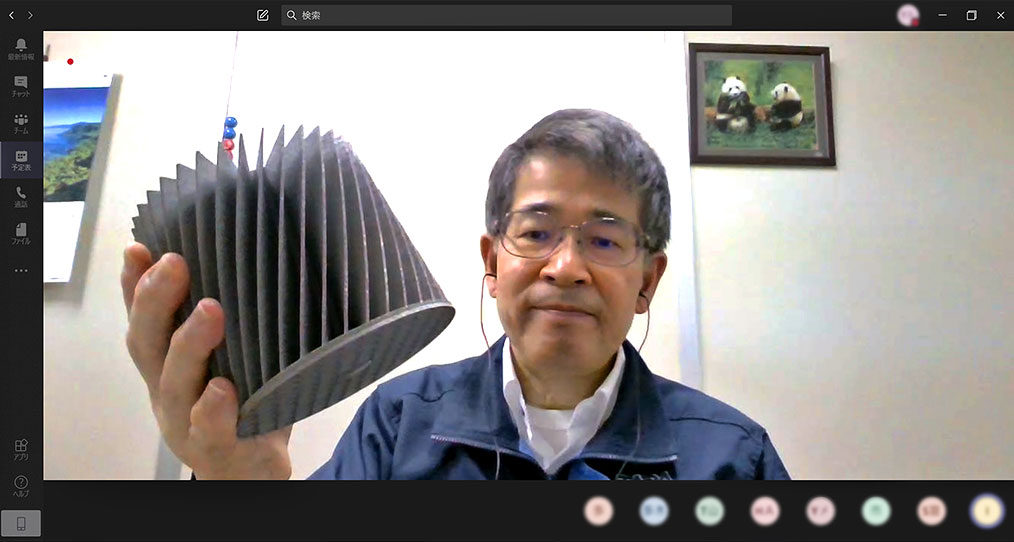The width and height of the screenshot is (1014, 542).
Task: Maximize the Teams window
Action: (971, 15)
